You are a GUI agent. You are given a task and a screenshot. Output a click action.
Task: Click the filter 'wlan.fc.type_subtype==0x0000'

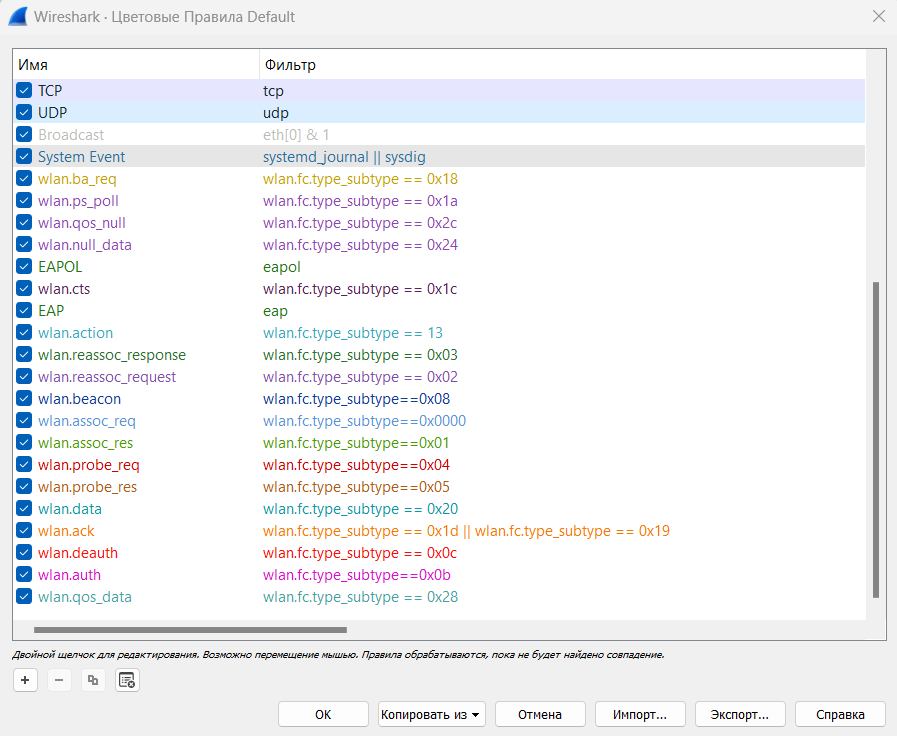pos(364,421)
